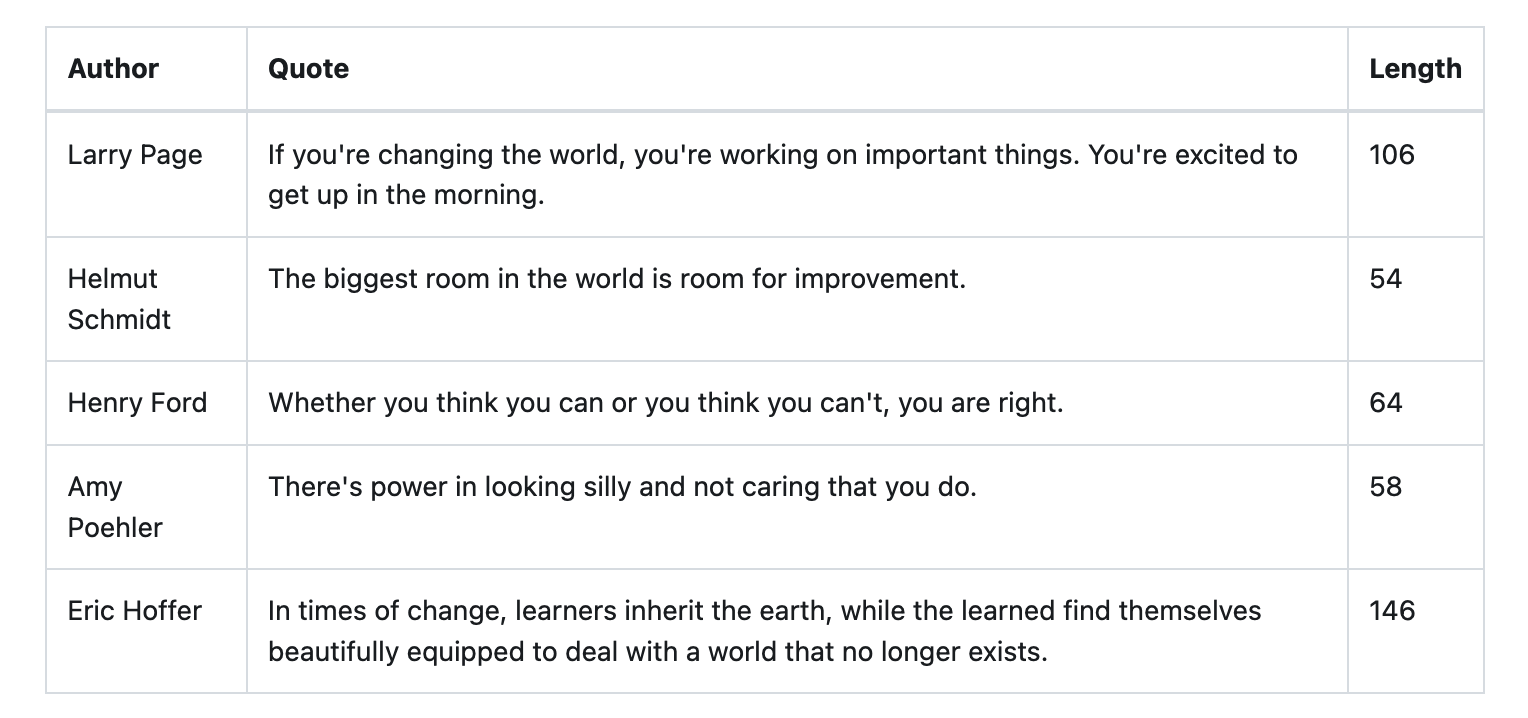
Task: Click the Author column header
Action: [x=113, y=69]
